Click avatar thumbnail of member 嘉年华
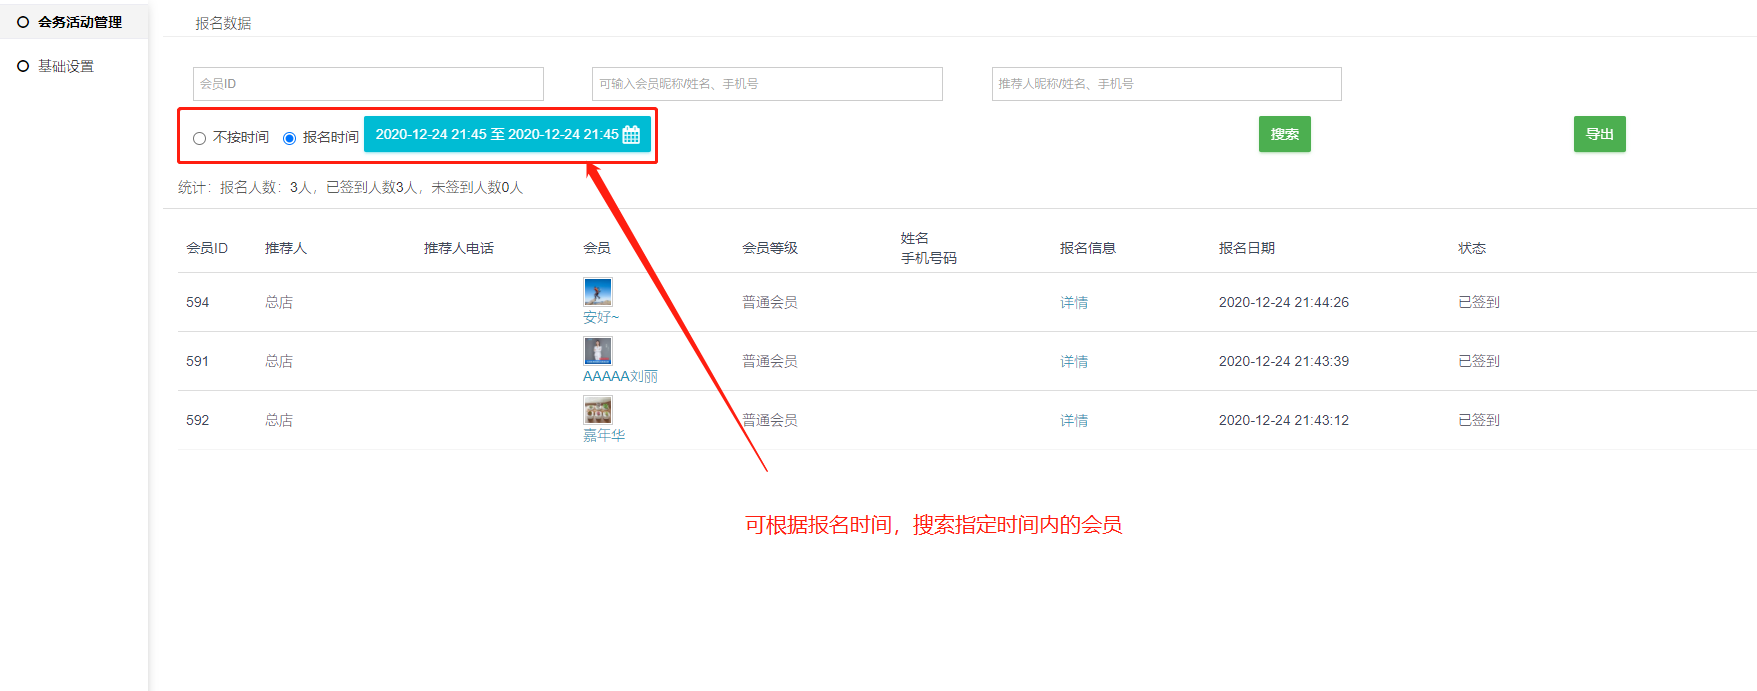The height and width of the screenshot is (691, 1757). [x=598, y=410]
